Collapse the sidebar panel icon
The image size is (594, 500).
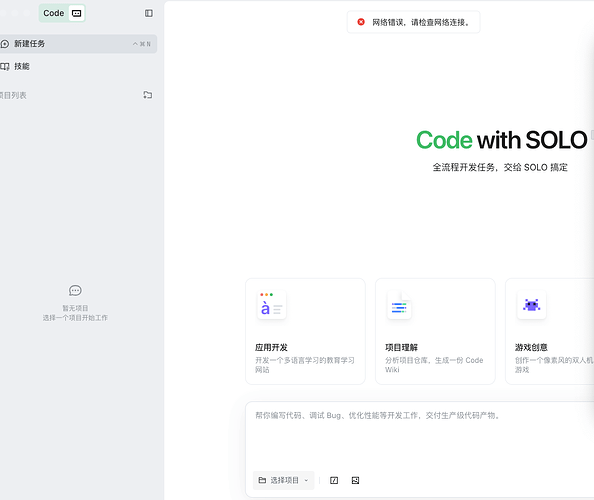click(149, 13)
